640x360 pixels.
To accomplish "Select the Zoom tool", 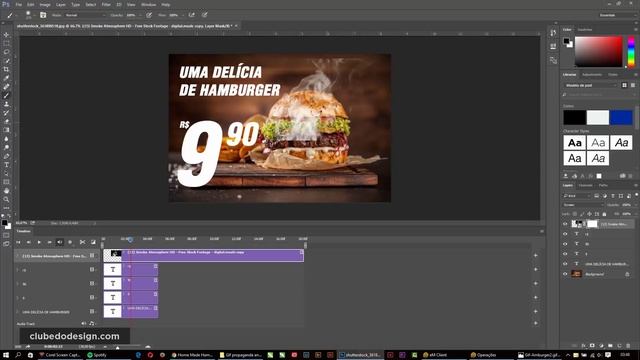I will [x=6, y=199].
